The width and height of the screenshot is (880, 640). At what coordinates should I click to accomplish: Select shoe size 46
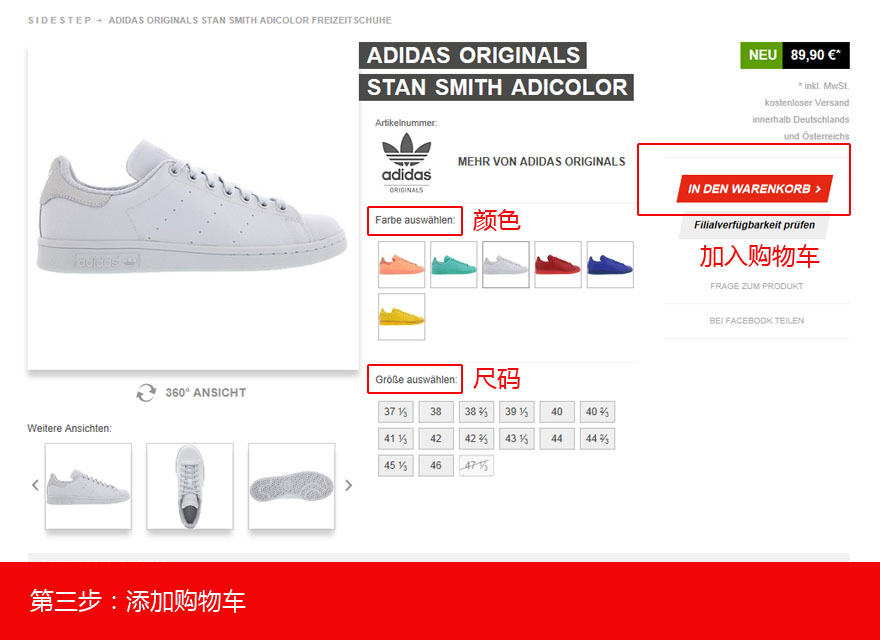436,465
